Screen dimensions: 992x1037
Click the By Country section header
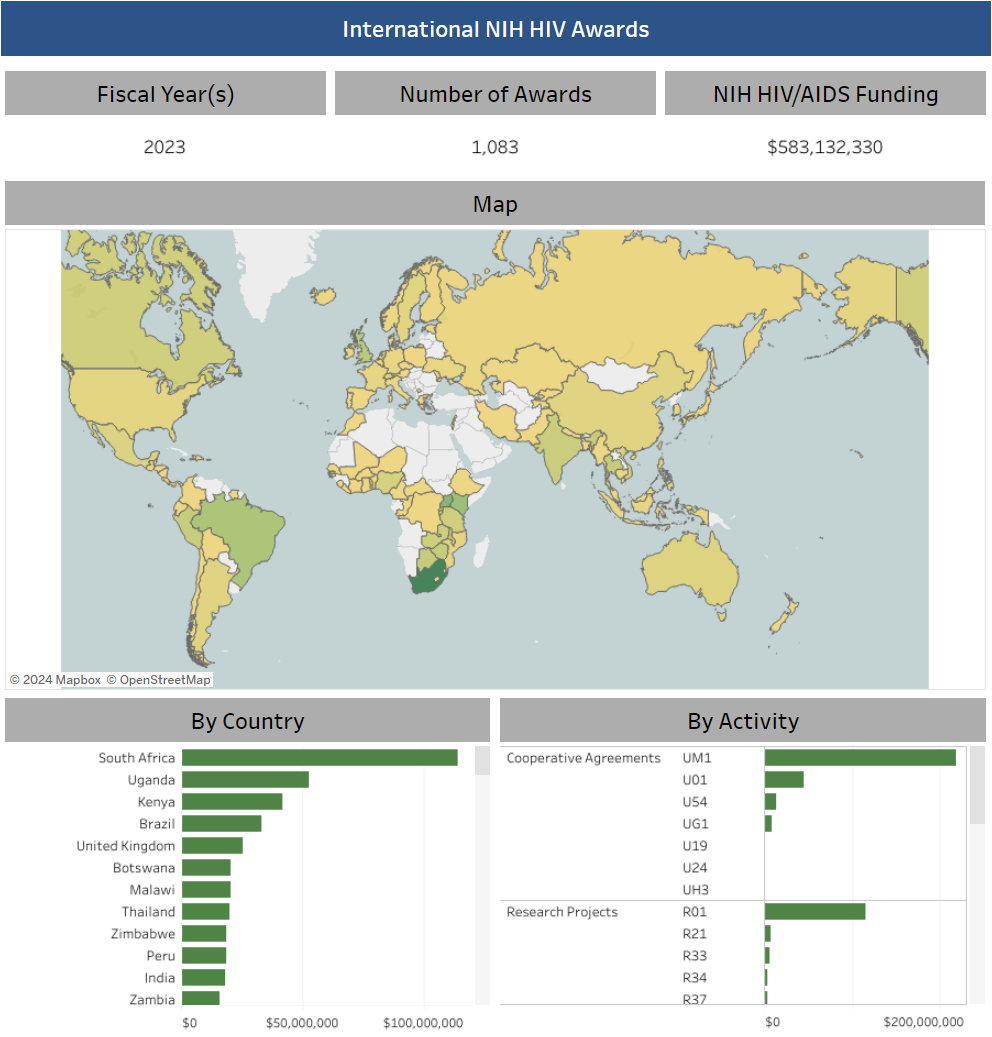pos(247,720)
